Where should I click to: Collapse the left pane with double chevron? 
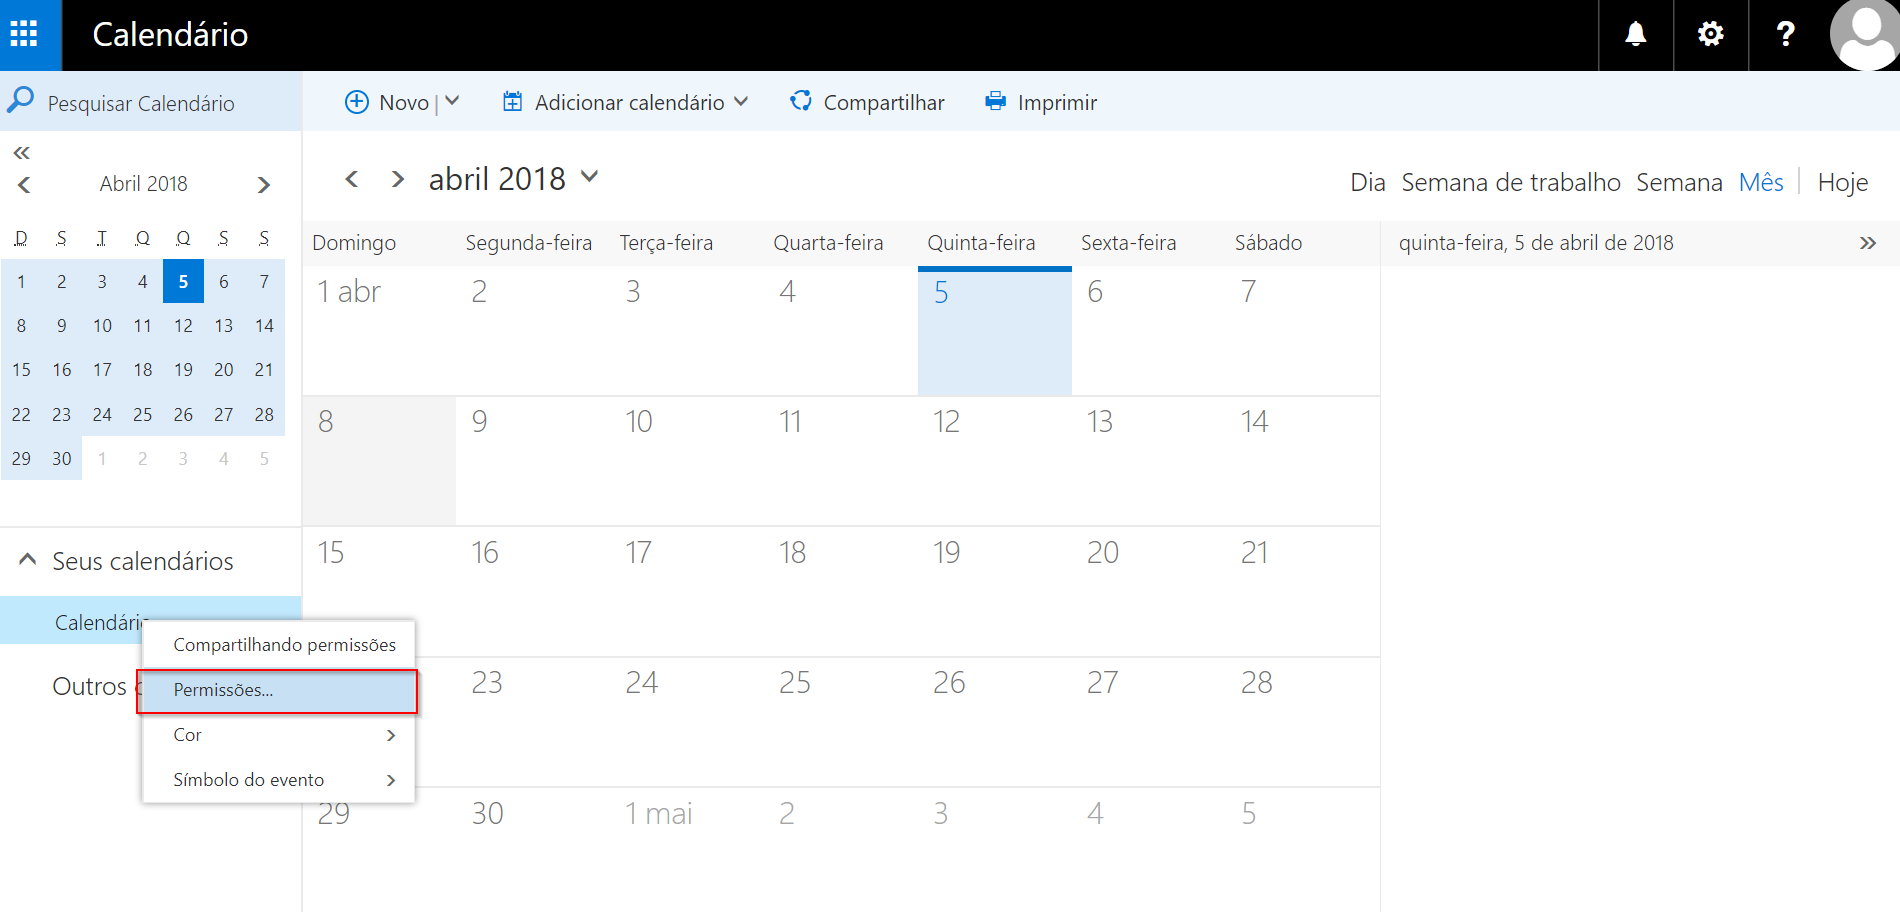(22, 153)
